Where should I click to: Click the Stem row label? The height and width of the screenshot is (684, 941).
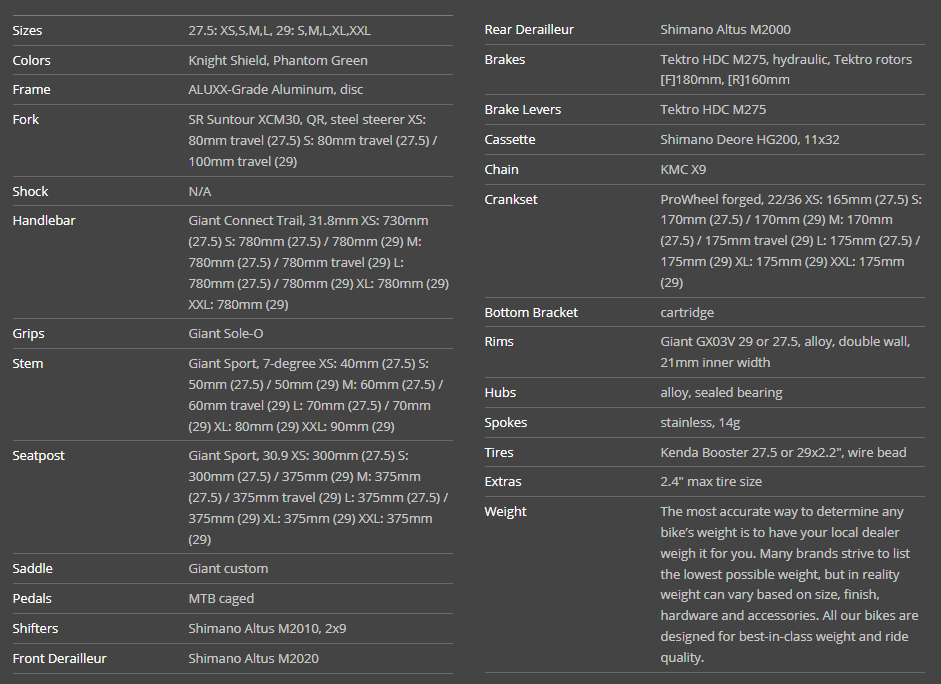coord(28,364)
